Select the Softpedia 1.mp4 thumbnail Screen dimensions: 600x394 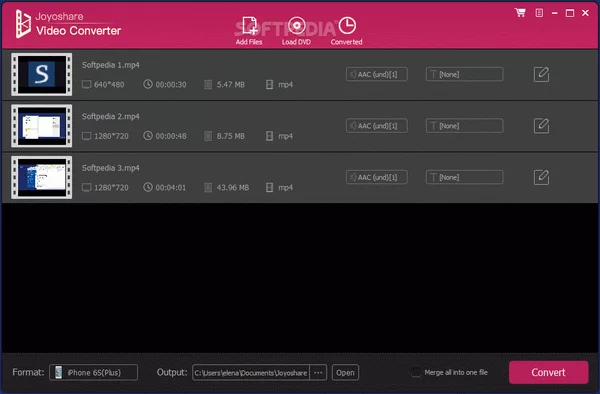(42, 74)
